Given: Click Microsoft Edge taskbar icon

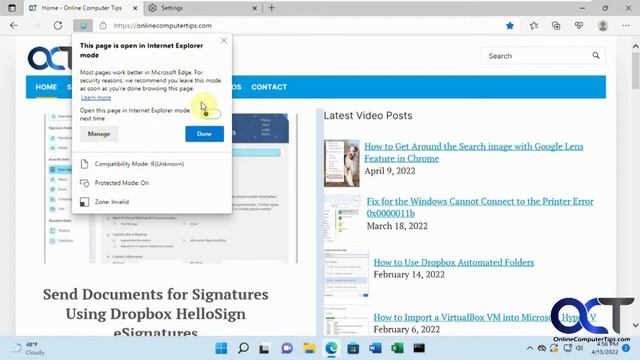Looking at the screenshot, I should pos(331,348).
